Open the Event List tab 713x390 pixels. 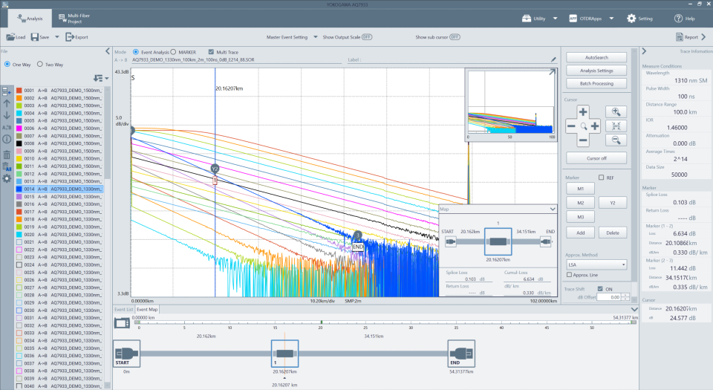[124, 309]
